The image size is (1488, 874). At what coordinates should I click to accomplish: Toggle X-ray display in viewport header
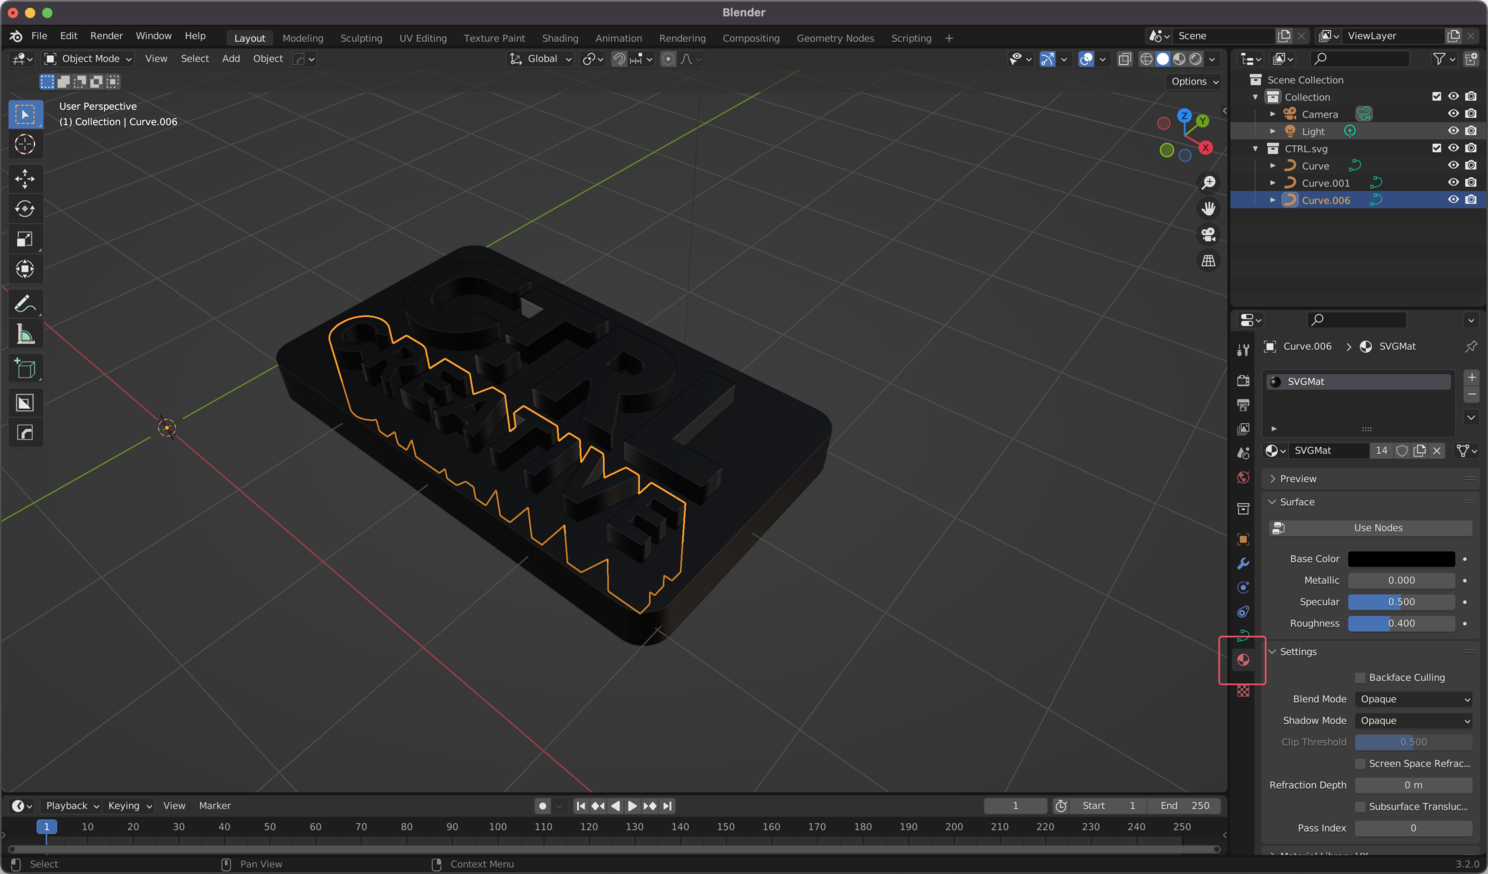[x=1124, y=59]
